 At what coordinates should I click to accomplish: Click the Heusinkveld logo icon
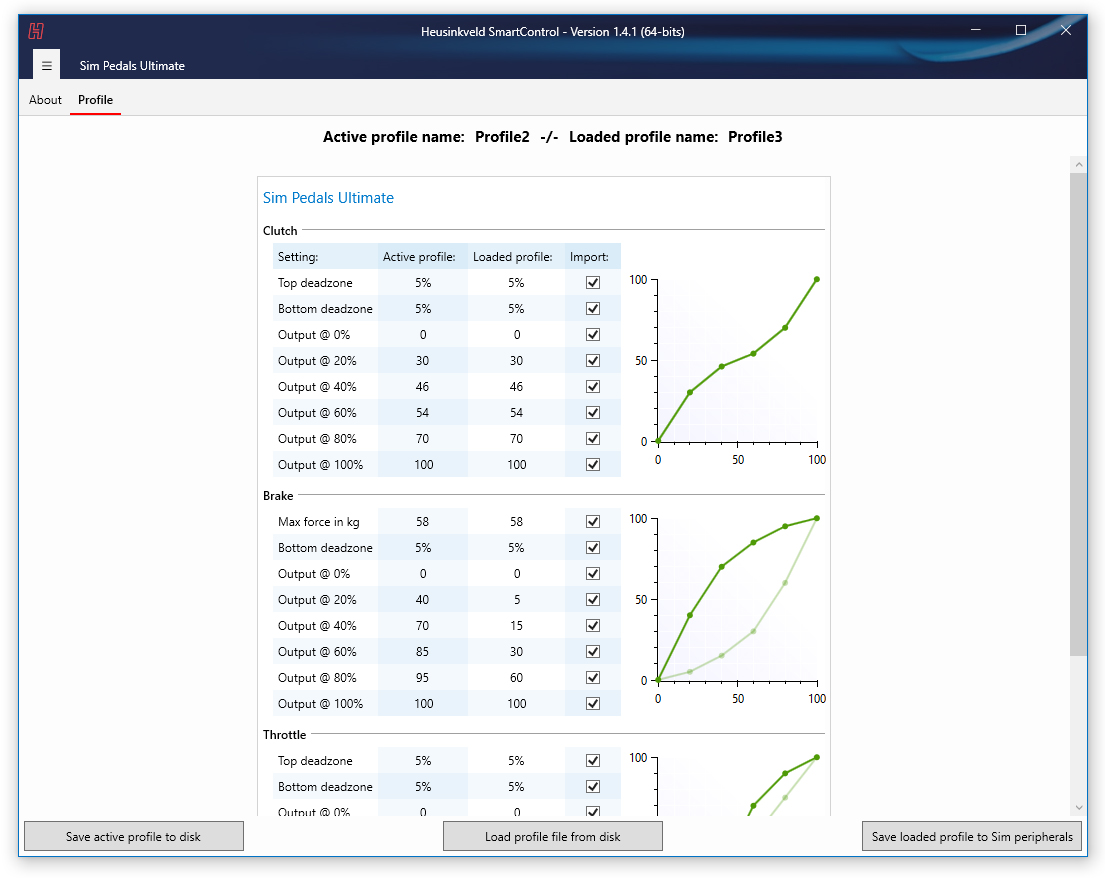coord(36,31)
